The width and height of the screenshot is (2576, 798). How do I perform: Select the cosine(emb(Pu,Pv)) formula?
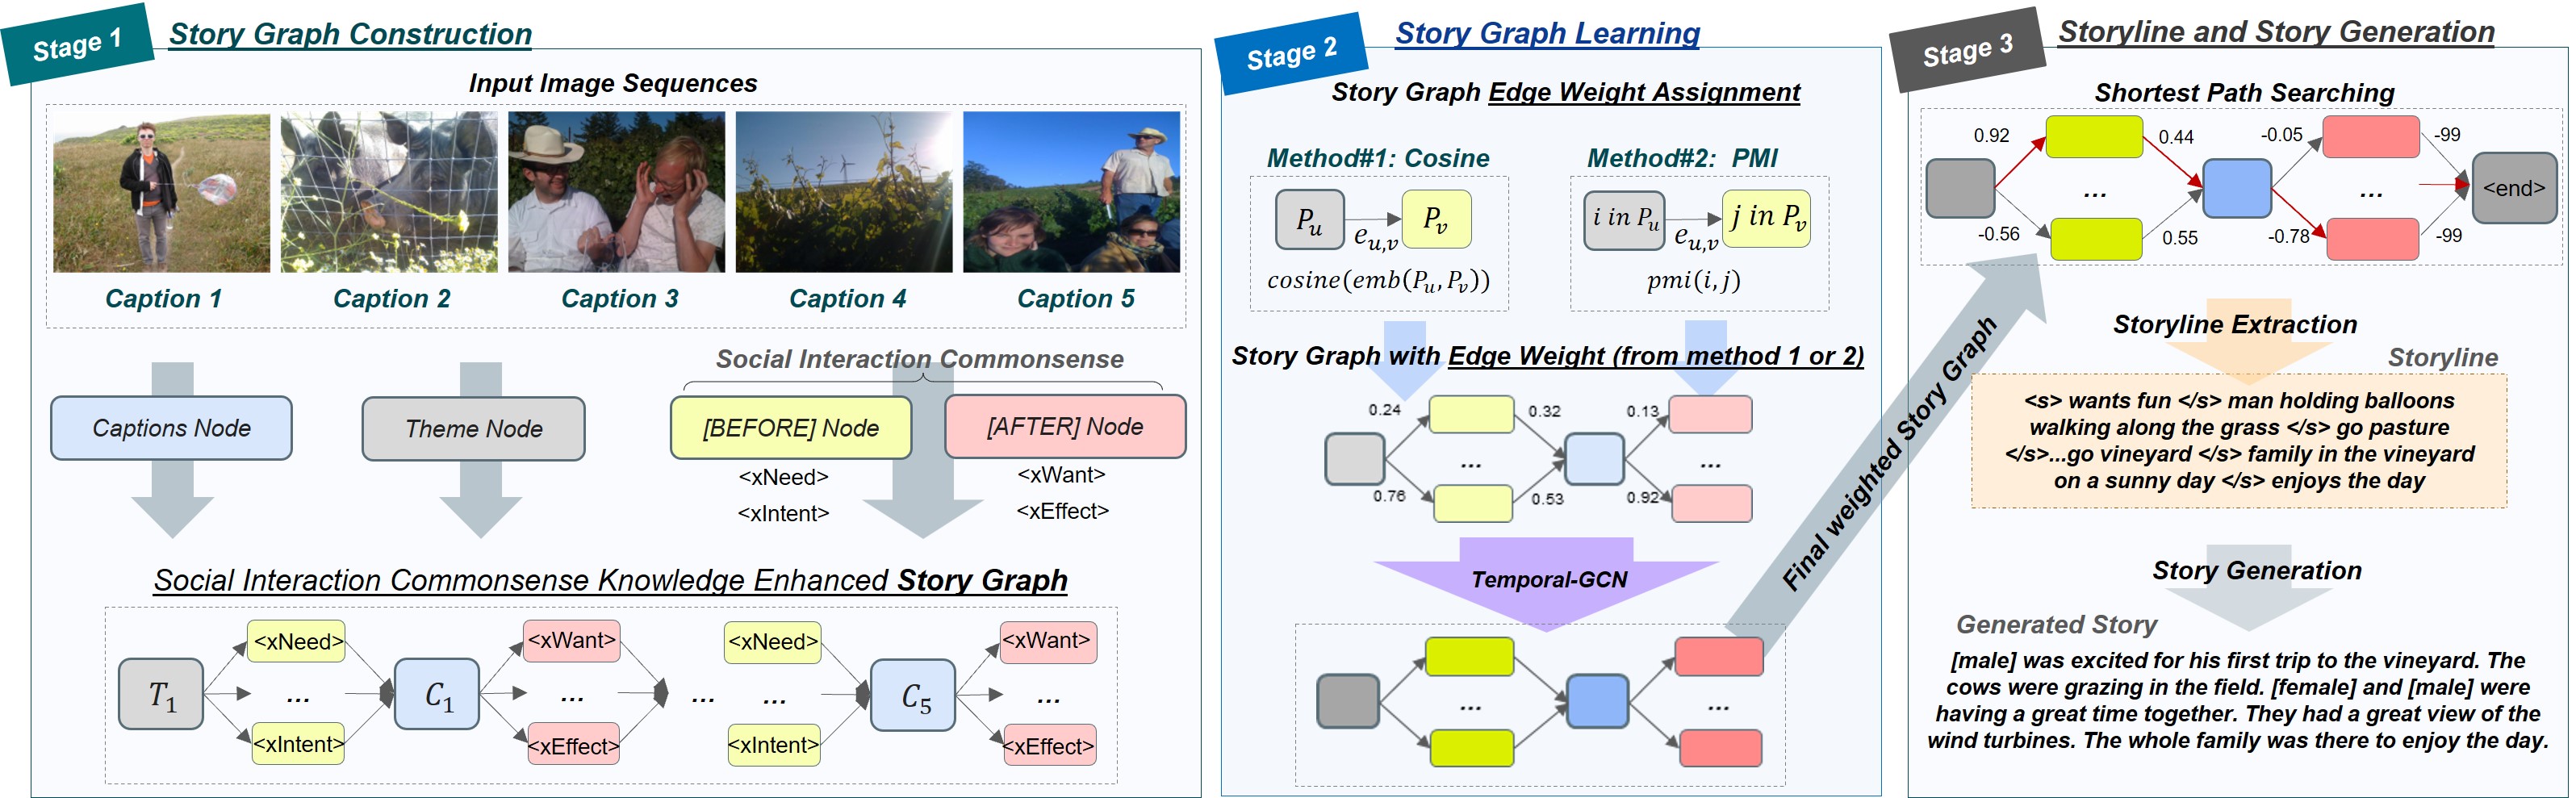1378,280
